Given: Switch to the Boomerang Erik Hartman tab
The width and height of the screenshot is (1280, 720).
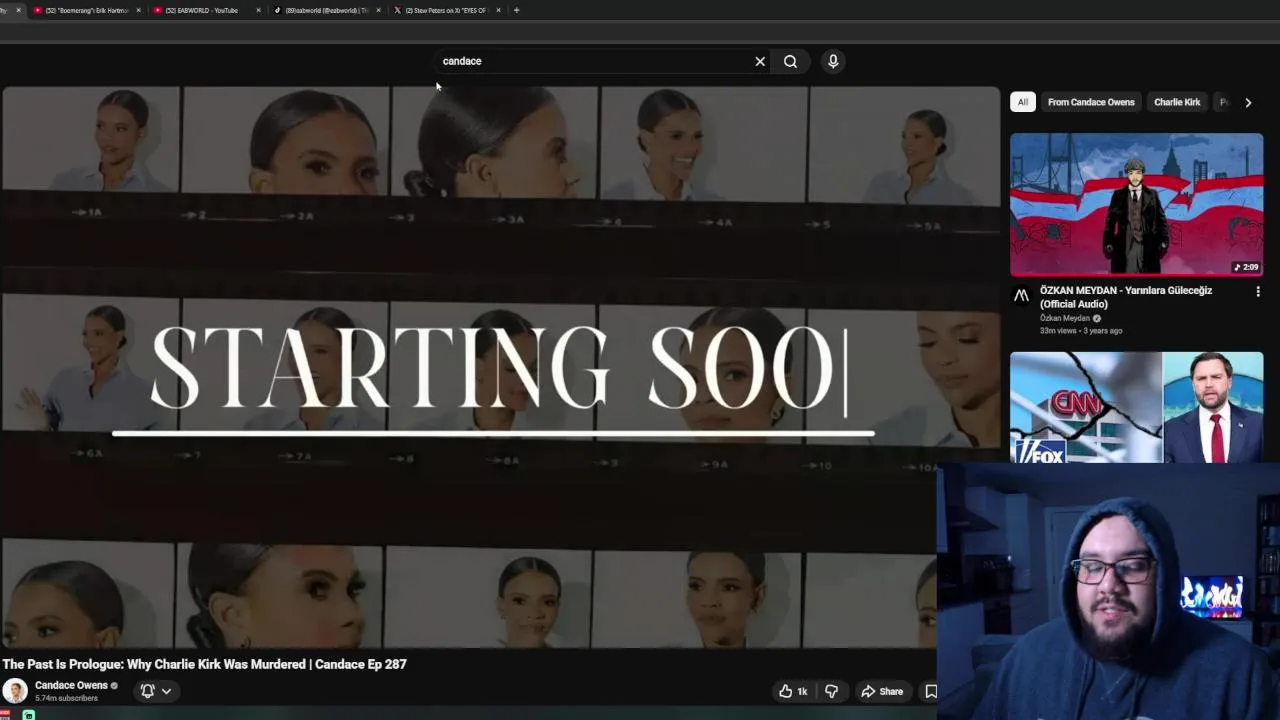Looking at the screenshot, I should 85,10.
